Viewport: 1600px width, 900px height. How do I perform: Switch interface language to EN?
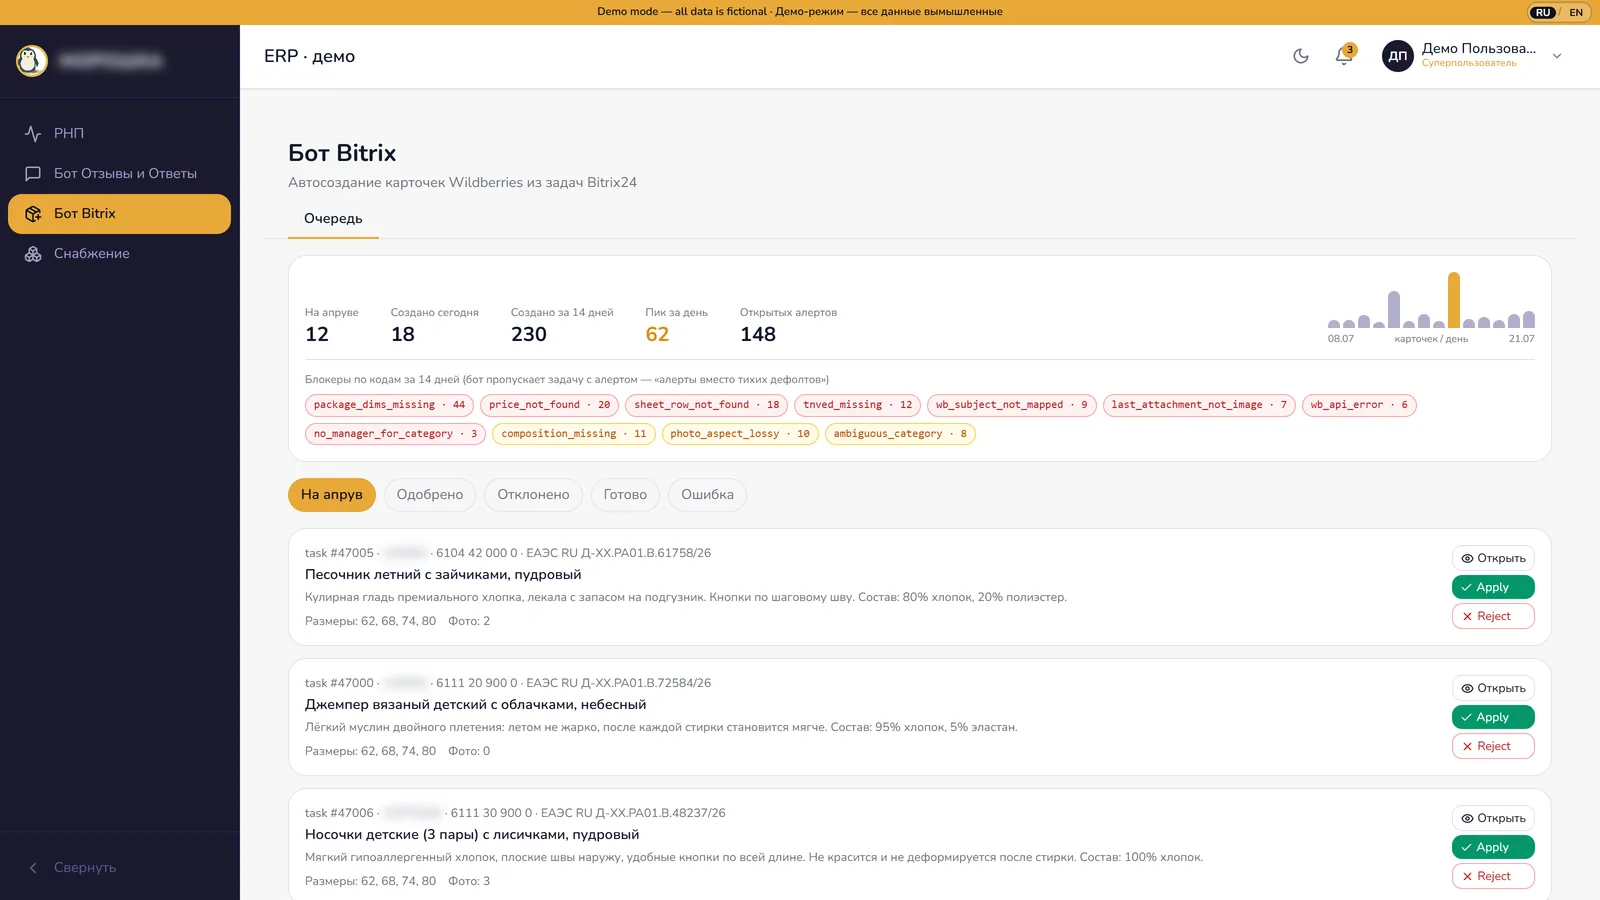coord(1576,12)
